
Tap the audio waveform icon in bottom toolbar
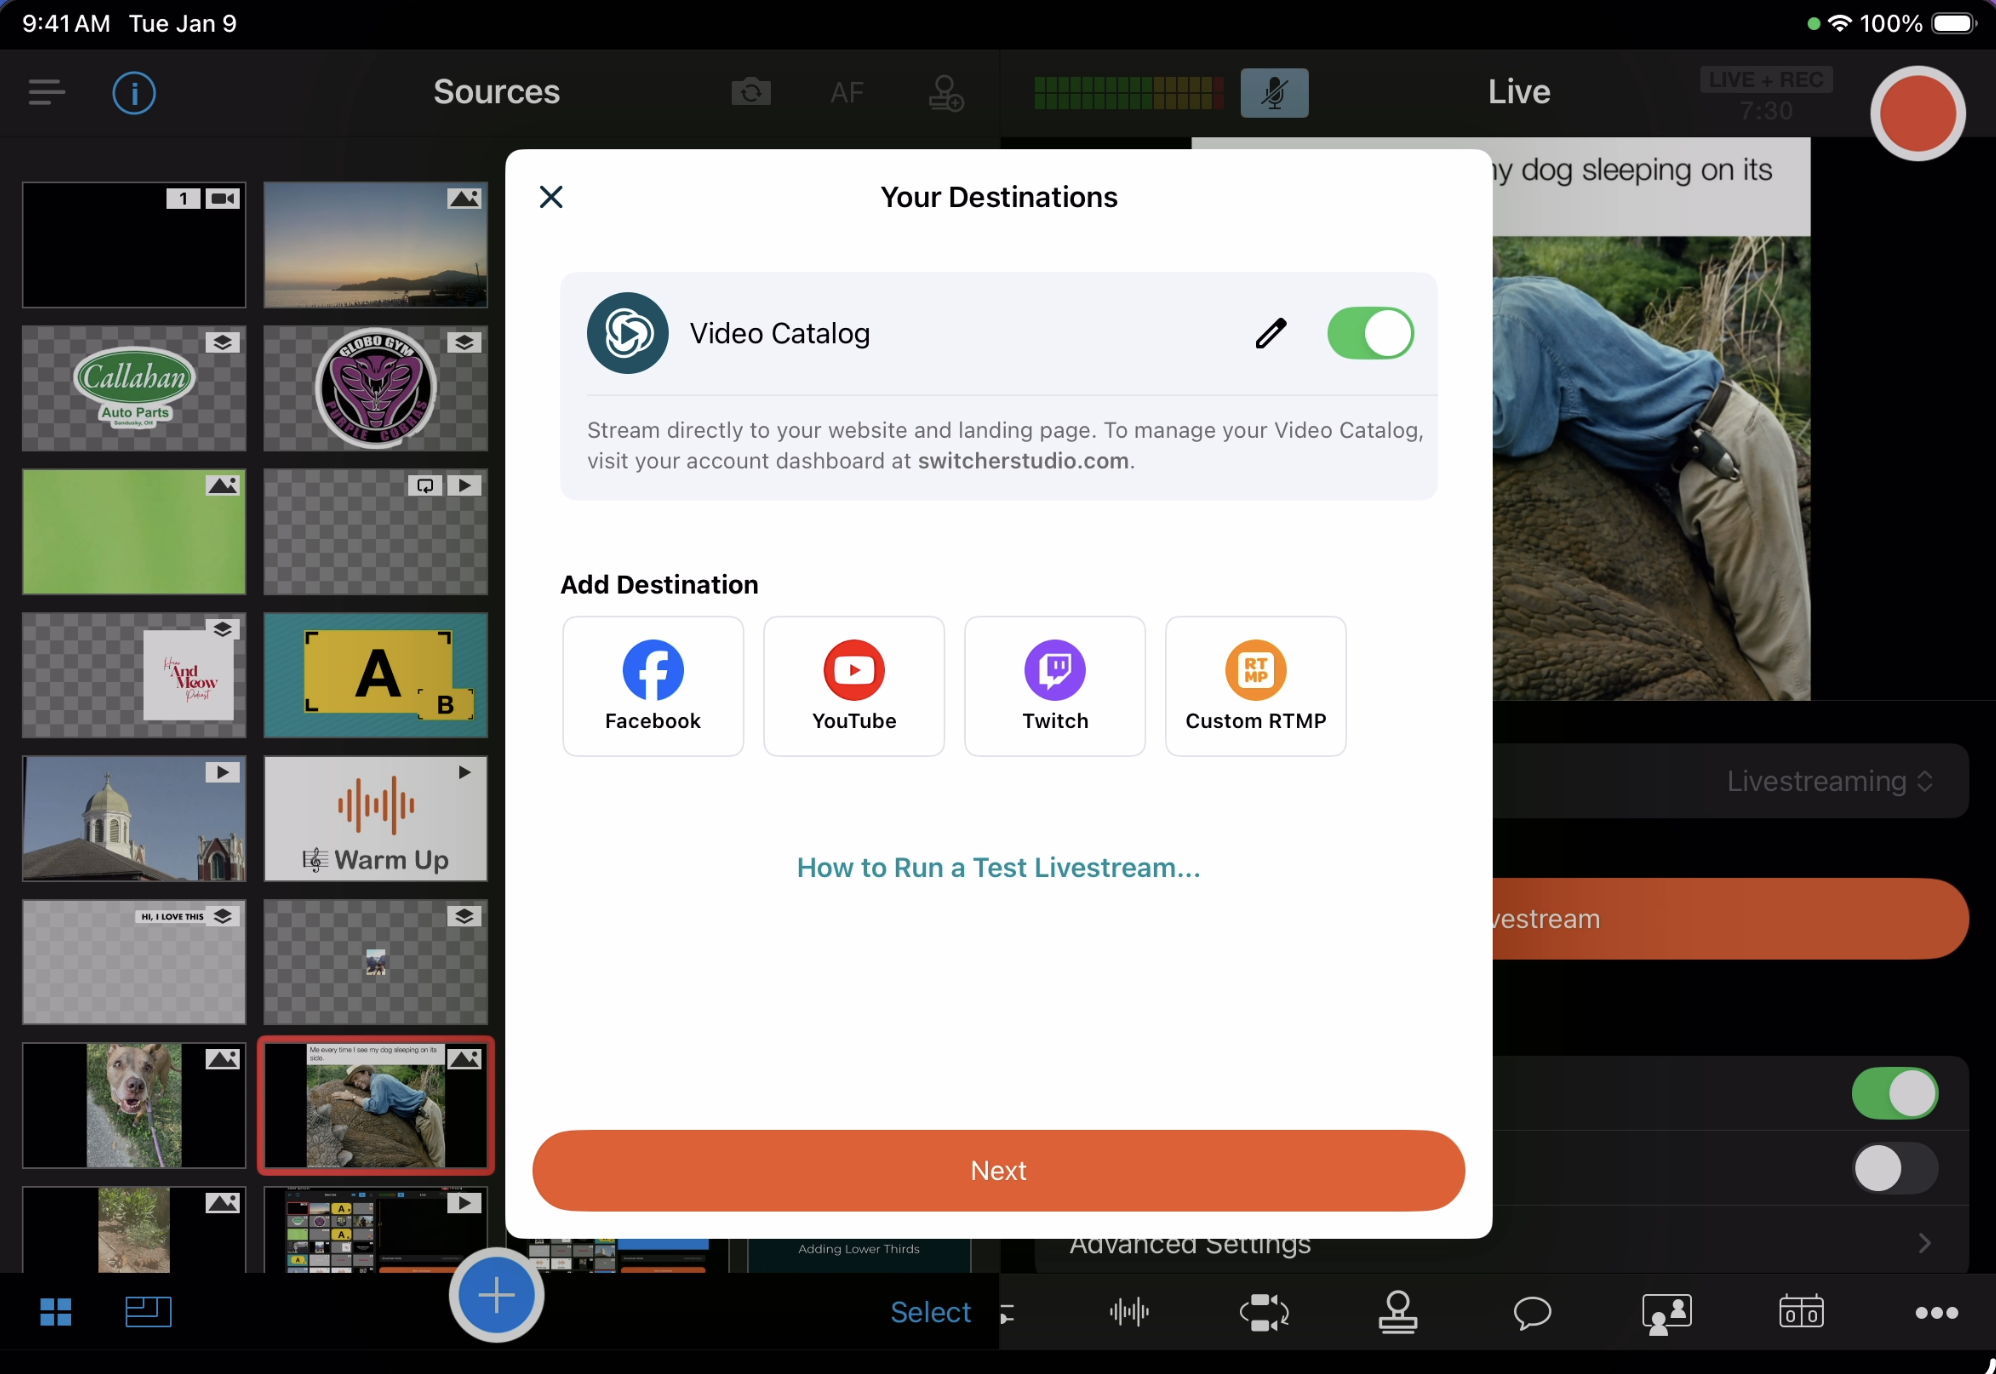click(1129, 1312)
